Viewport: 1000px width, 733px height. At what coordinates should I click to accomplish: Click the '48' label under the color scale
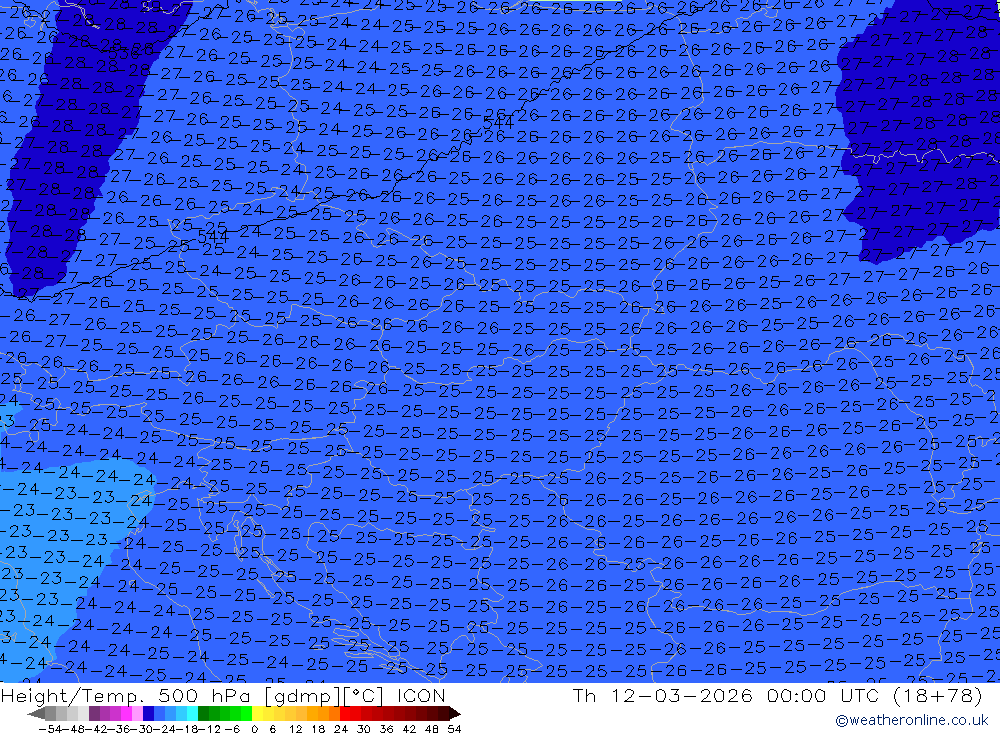(x=431, y=729)
